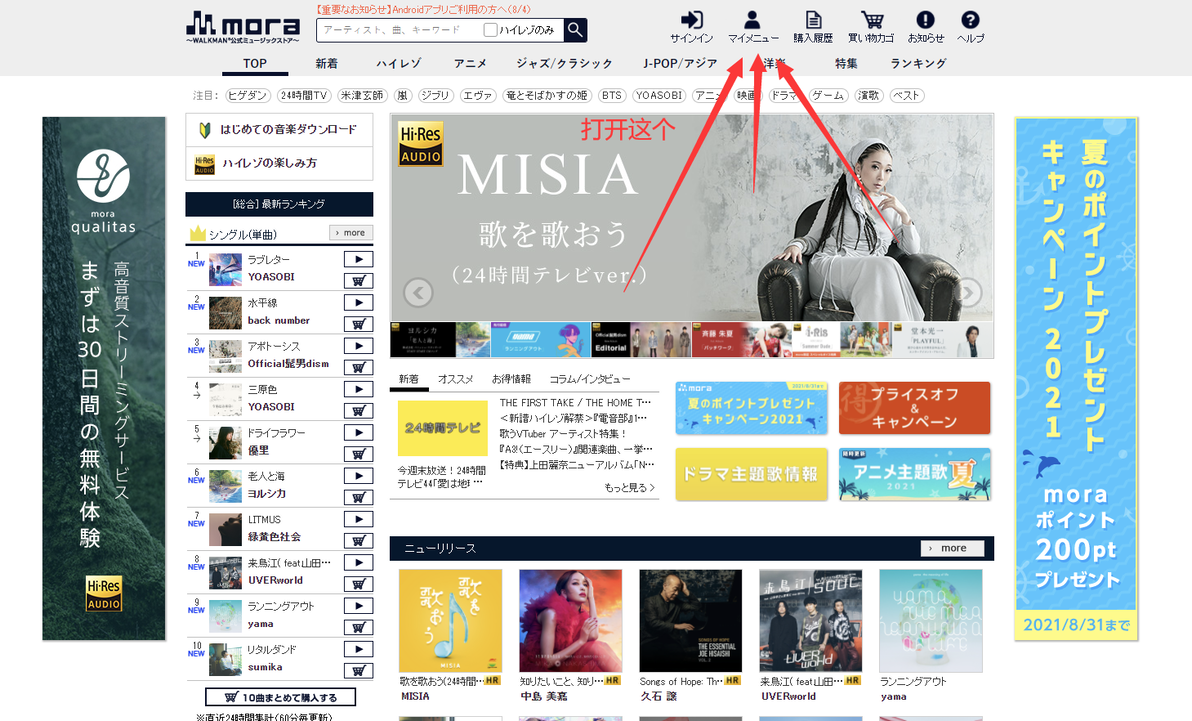
Task: Switch to コラム/インタビュー news tab
Action: pyautogui.click(x=590, y=379)
